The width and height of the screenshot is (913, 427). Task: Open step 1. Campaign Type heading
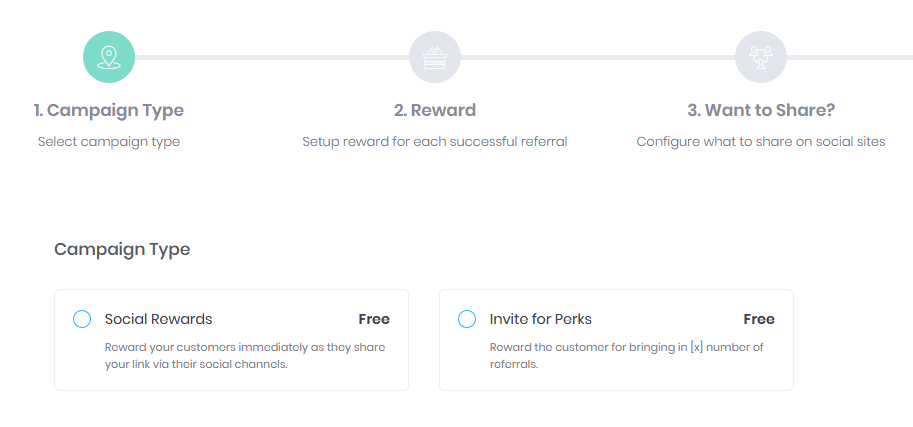109,111
